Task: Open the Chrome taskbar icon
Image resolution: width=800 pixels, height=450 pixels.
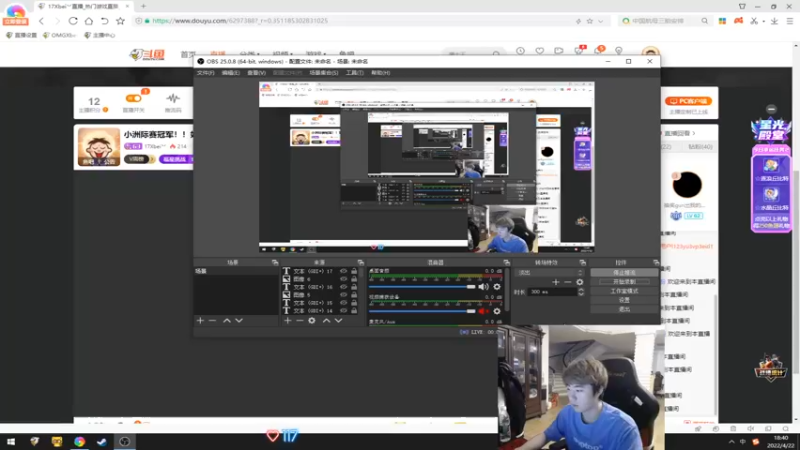Action: pos(80,442)
